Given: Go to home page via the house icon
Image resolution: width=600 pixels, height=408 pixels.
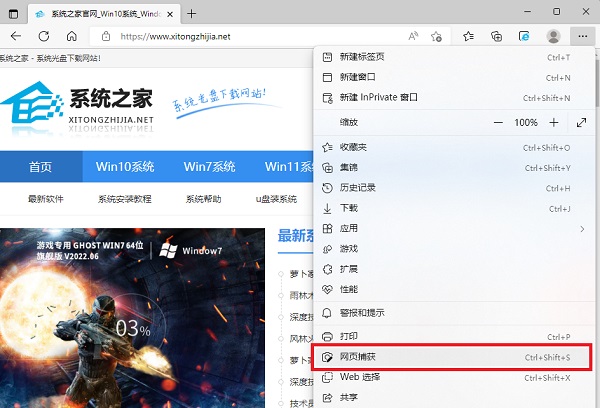Looking at the screenshot, I should coord(72,36).
